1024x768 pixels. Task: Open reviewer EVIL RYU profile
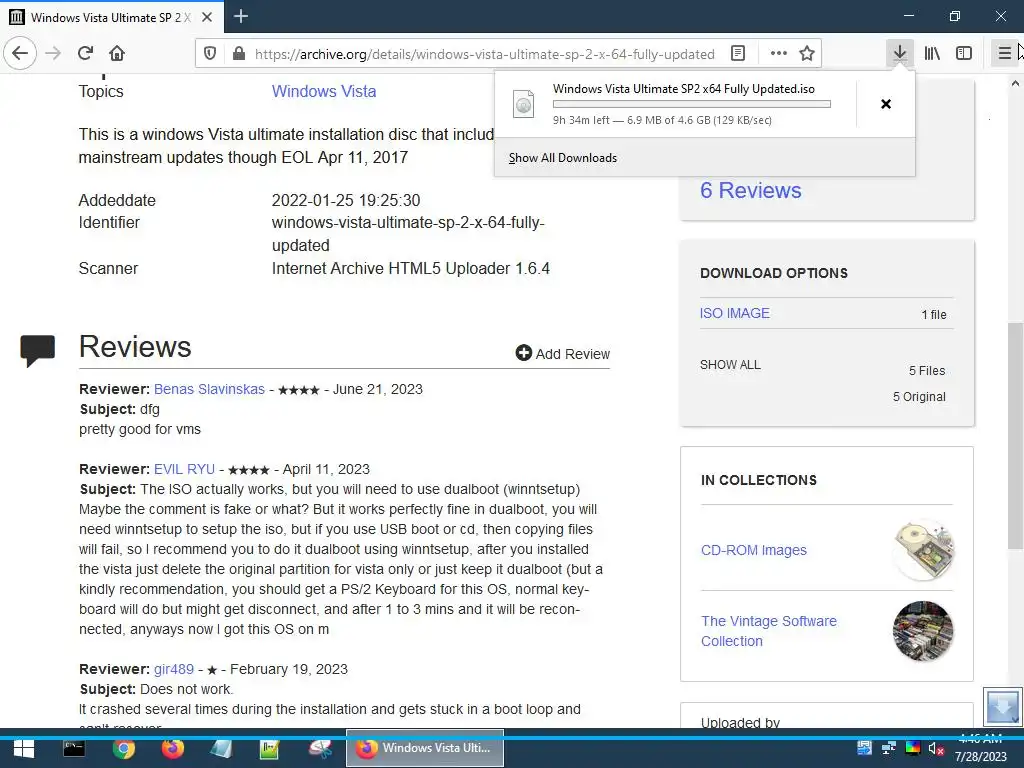click(184, 470)
